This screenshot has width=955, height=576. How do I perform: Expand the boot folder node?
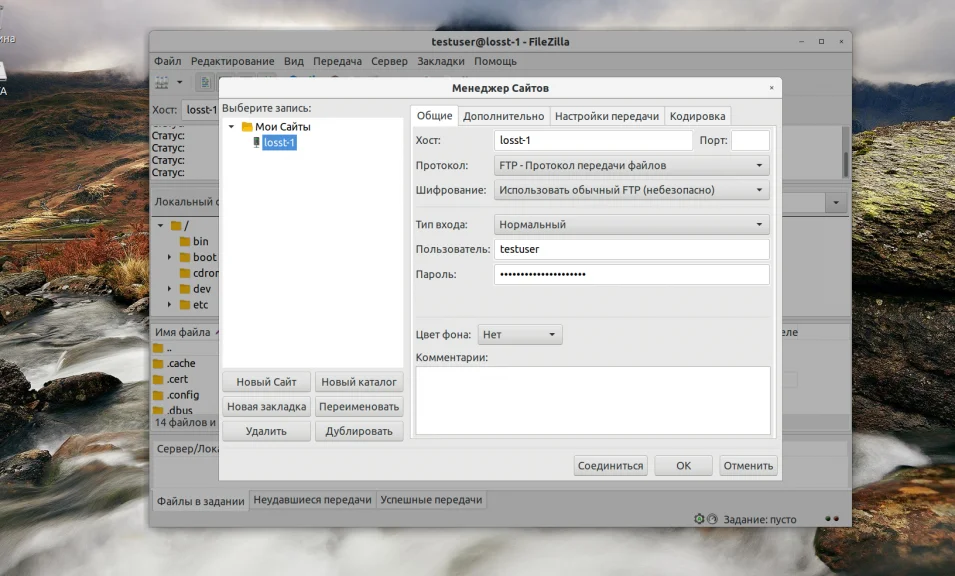(169, 257)
